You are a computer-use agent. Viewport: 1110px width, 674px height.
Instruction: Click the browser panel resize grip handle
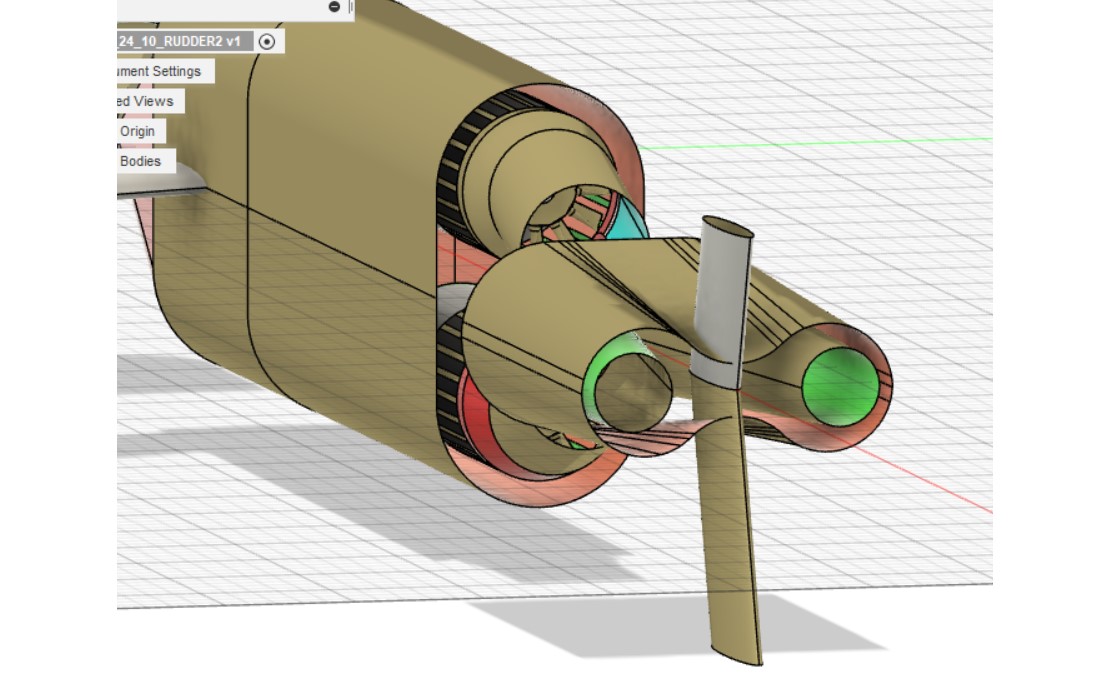[350, 6]
